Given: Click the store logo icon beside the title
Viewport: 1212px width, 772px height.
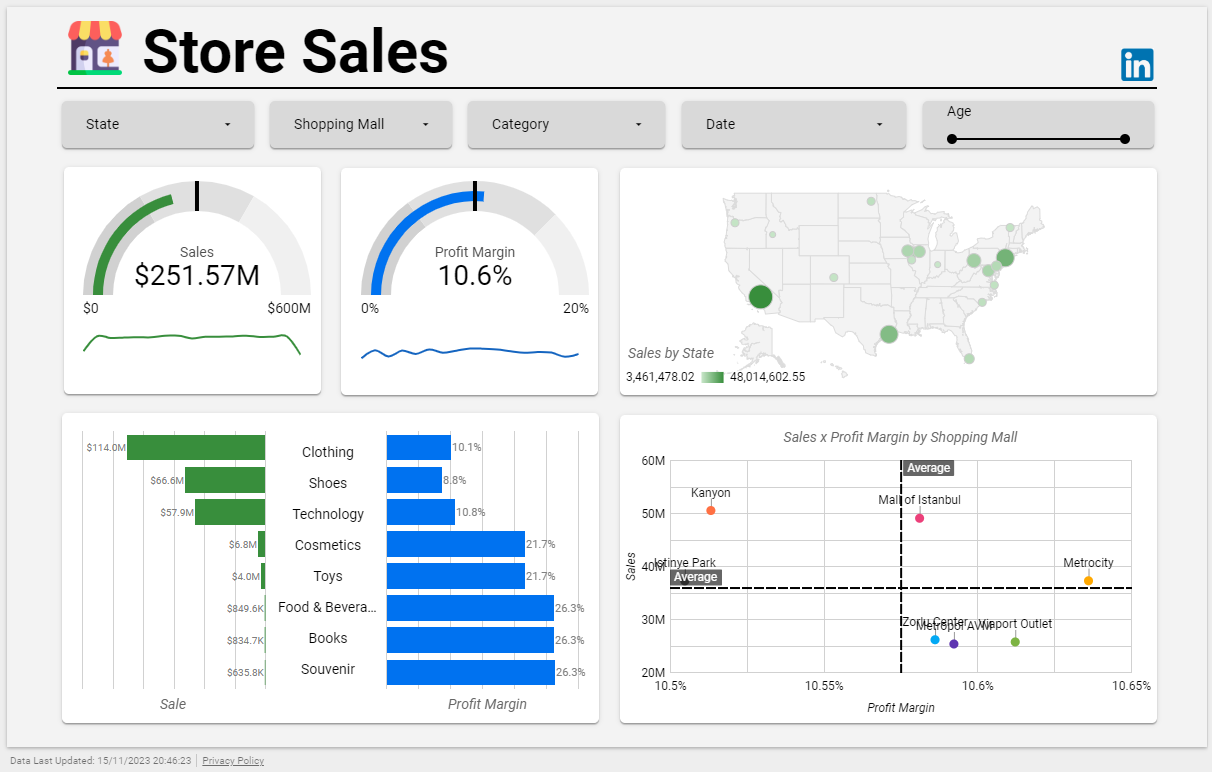Looking at the screenshot, I should coord(97,48).
